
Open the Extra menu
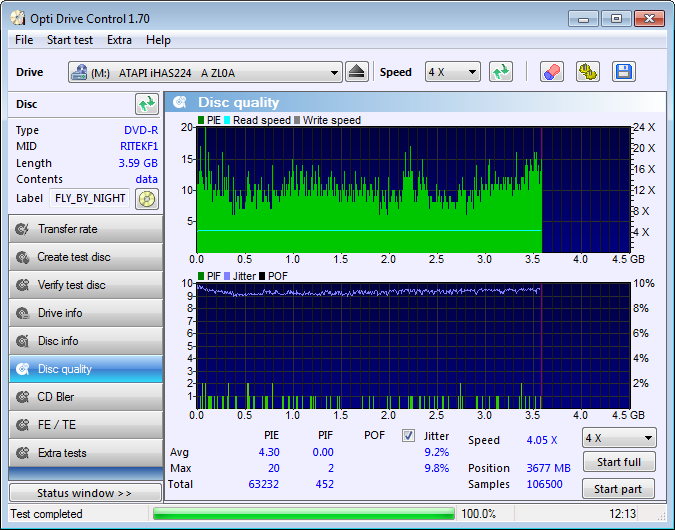pos(119,40)
